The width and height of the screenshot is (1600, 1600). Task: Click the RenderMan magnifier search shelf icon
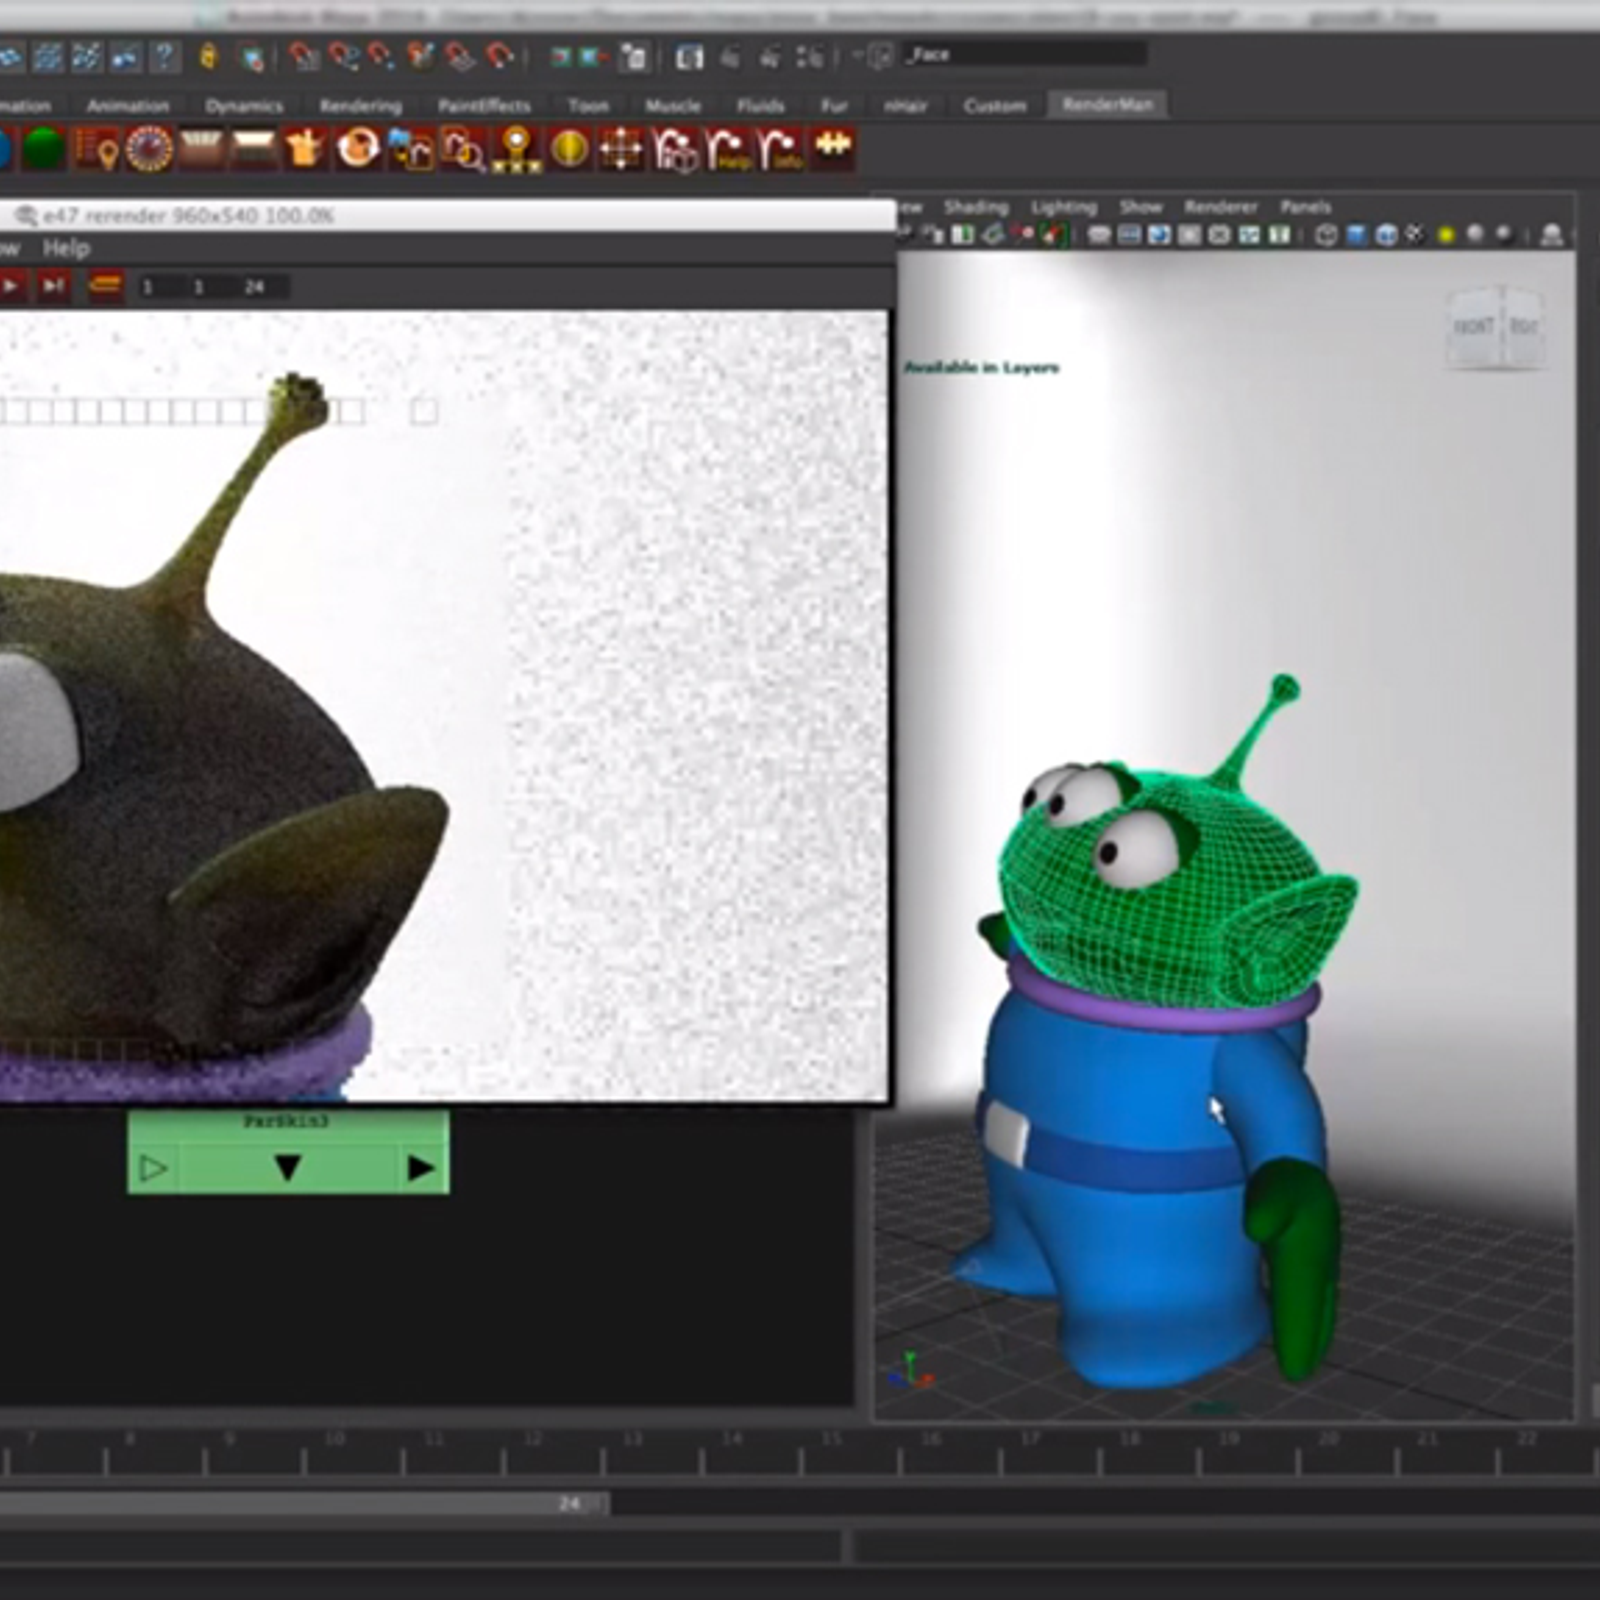[463, 150]
